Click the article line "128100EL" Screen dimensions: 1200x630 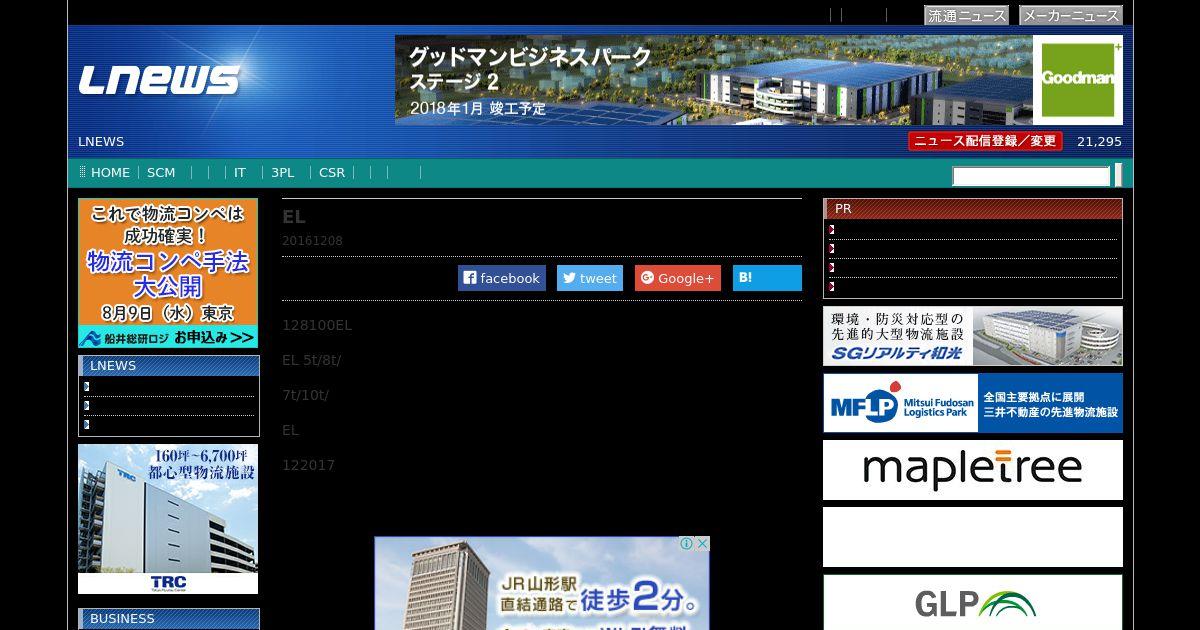click(x=317, y=325)
